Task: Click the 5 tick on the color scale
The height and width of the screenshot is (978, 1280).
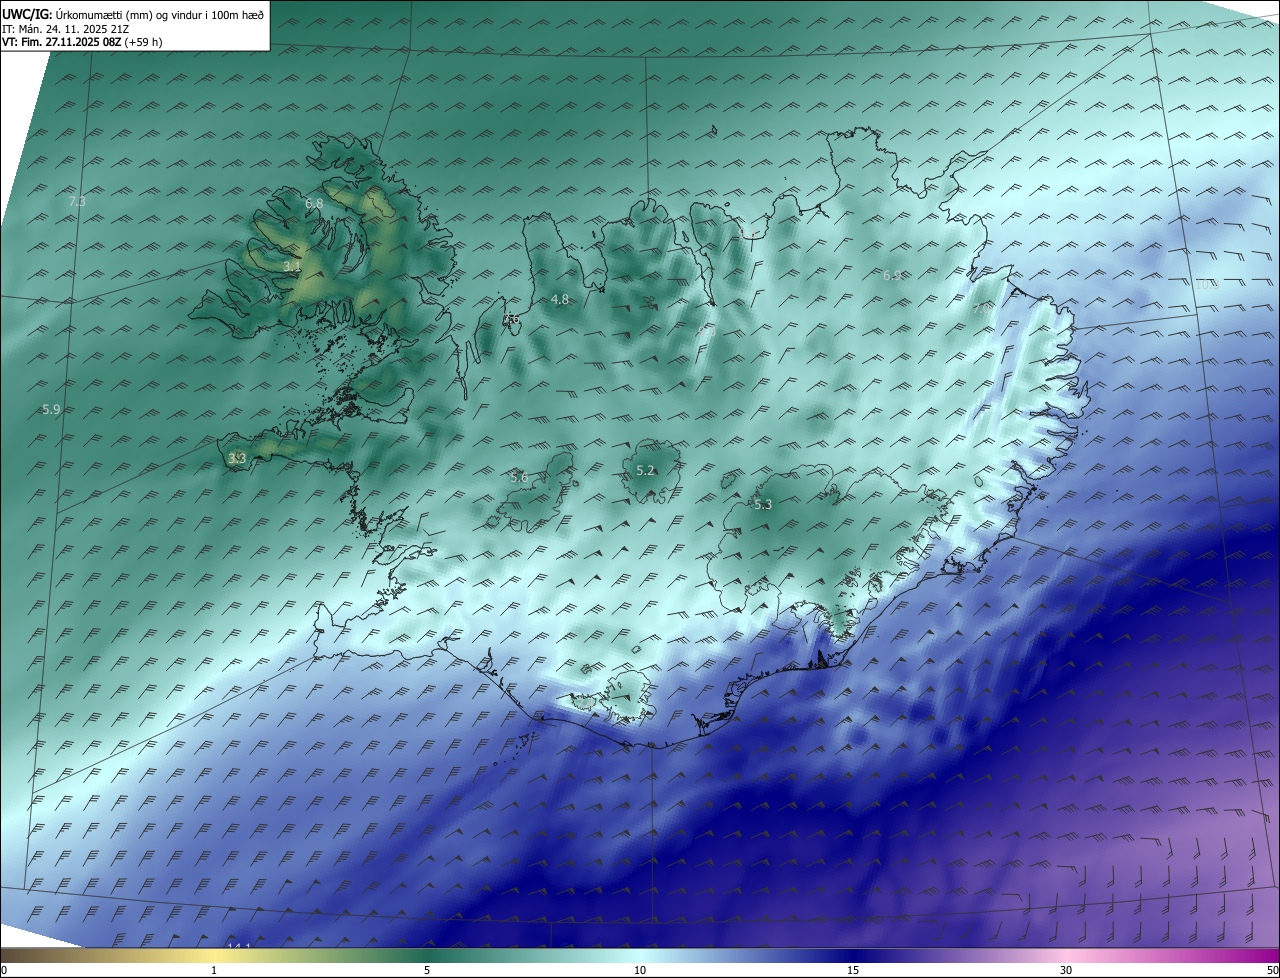Action: 427,970
